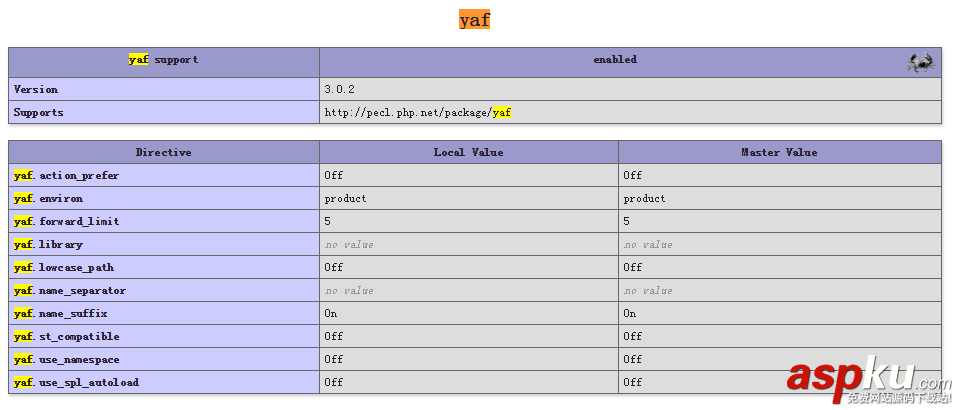Click the yaf support header cell
The height and width of the screenshot is (410, 957).
click(x=164, y=60)
